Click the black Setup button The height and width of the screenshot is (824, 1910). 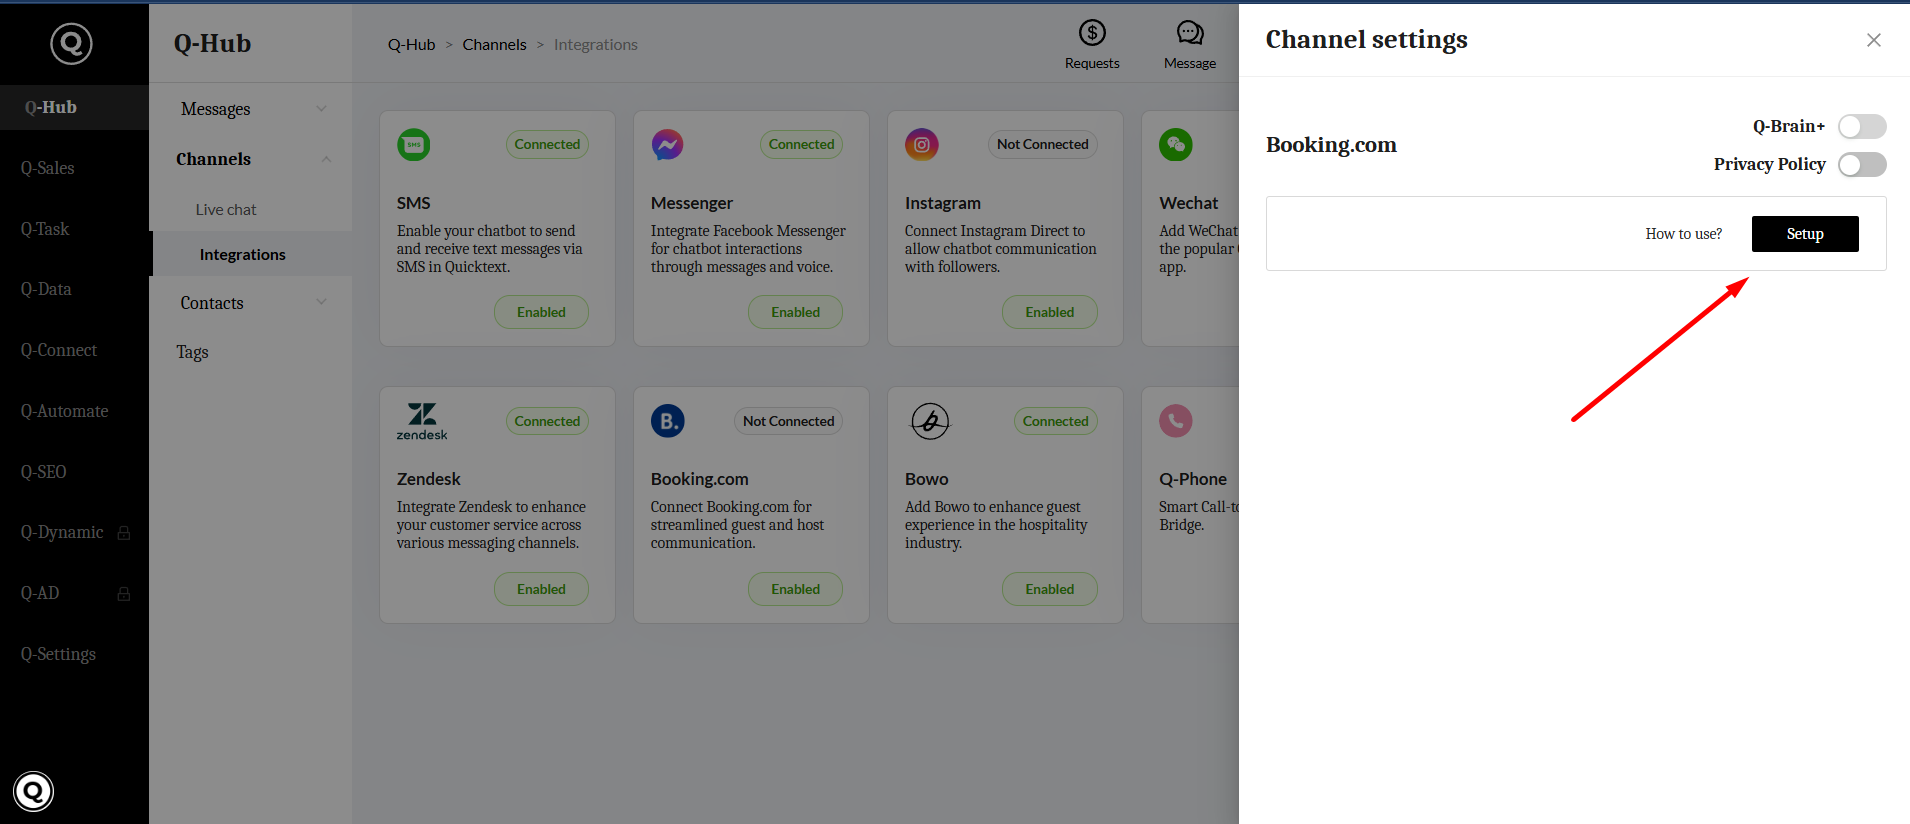[x=1804, y=234]
